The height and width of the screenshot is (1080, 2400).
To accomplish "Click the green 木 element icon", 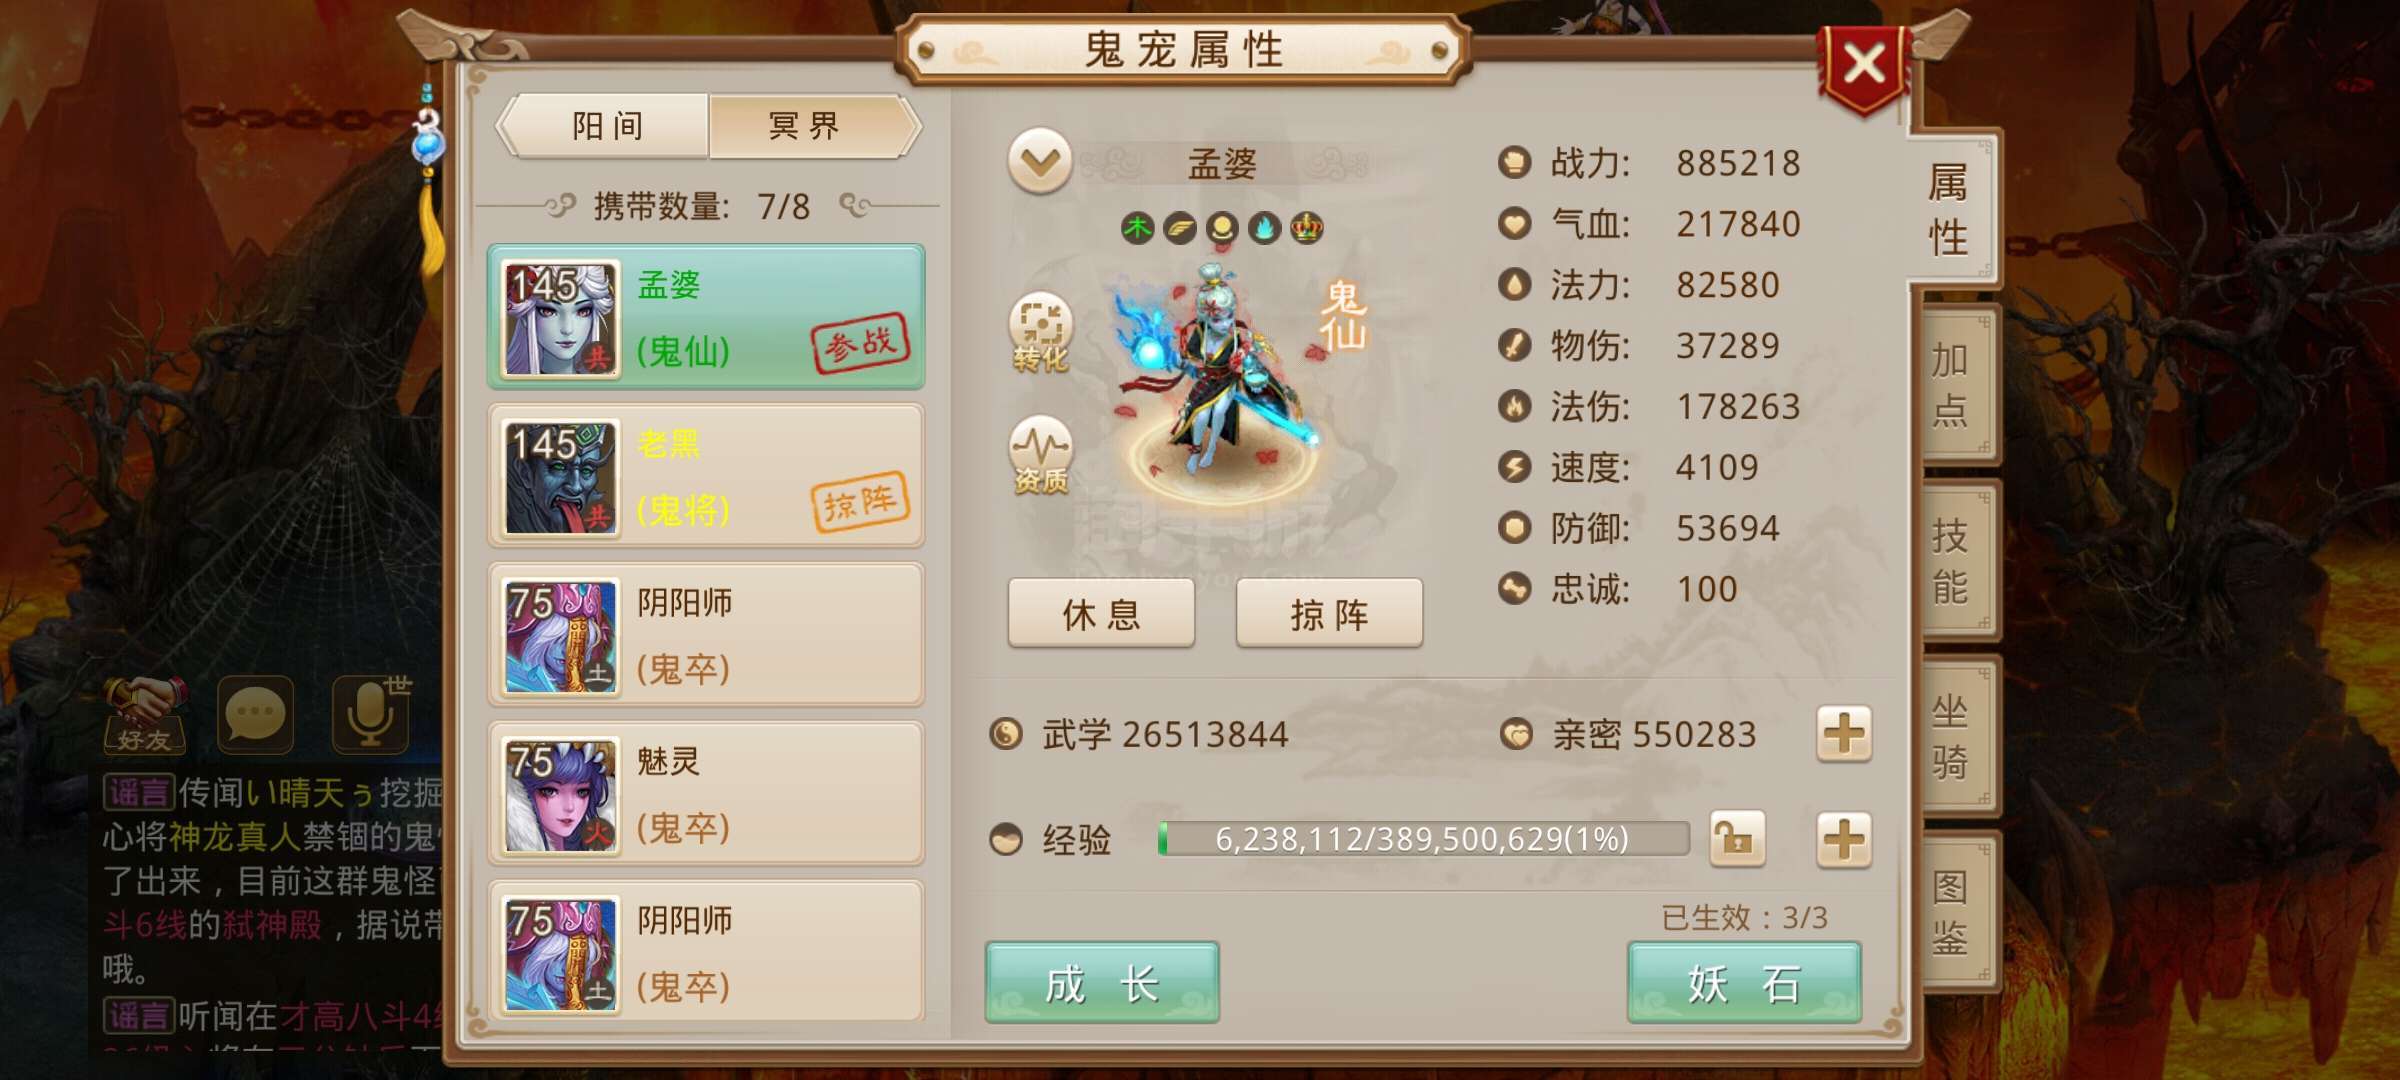I will [x=1137, y=228].
